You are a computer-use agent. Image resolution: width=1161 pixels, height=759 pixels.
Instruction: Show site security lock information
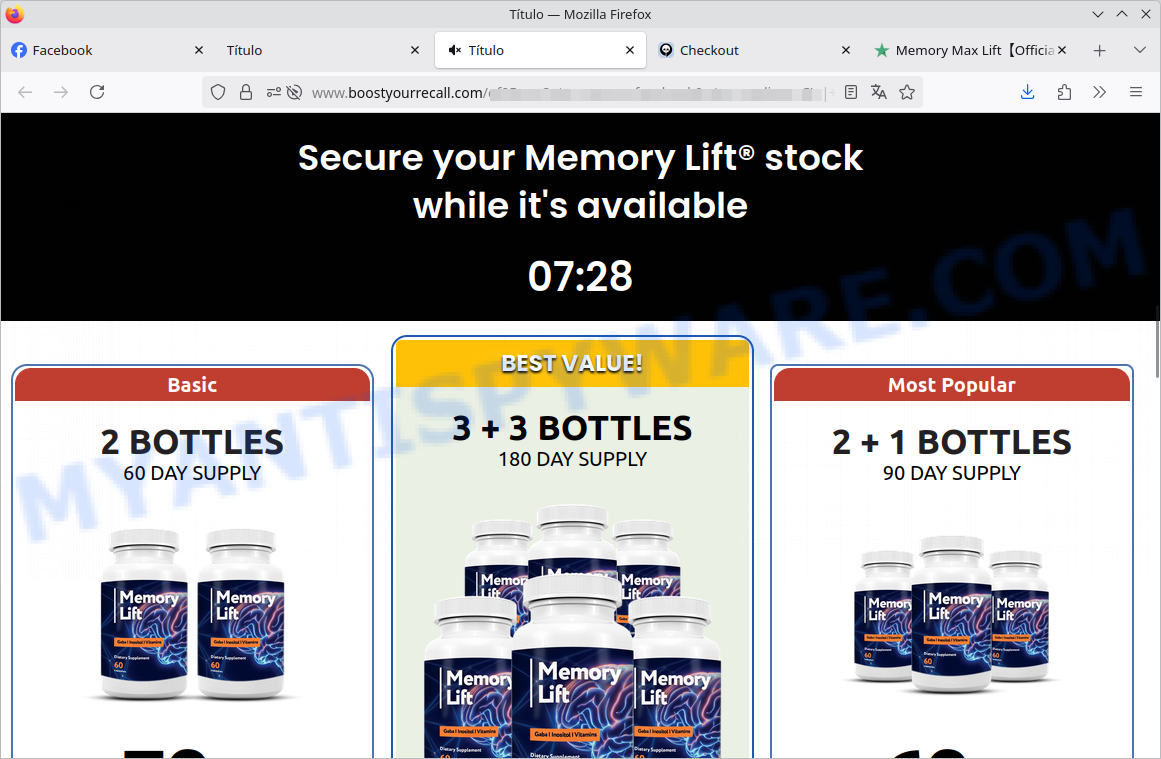(246, 92)
